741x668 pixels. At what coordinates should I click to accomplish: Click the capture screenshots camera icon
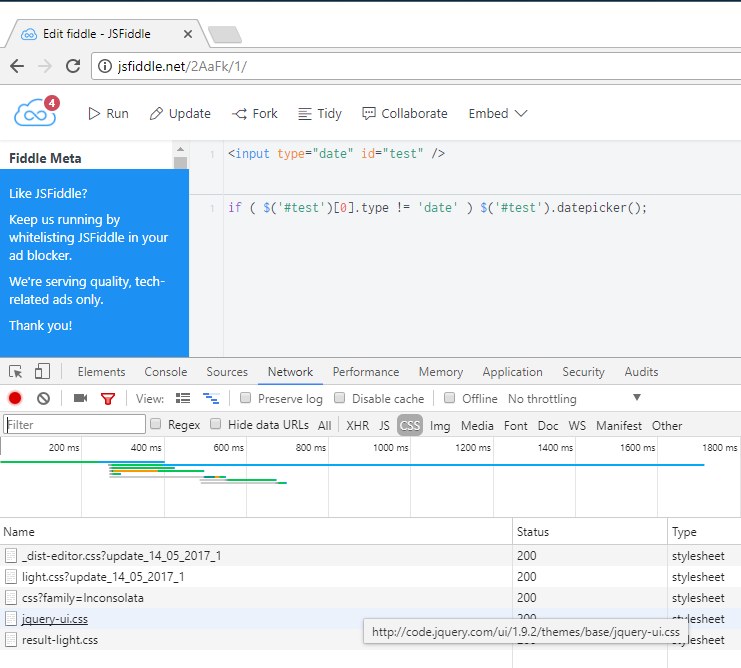pyautogui.click(x=80, y=398)
